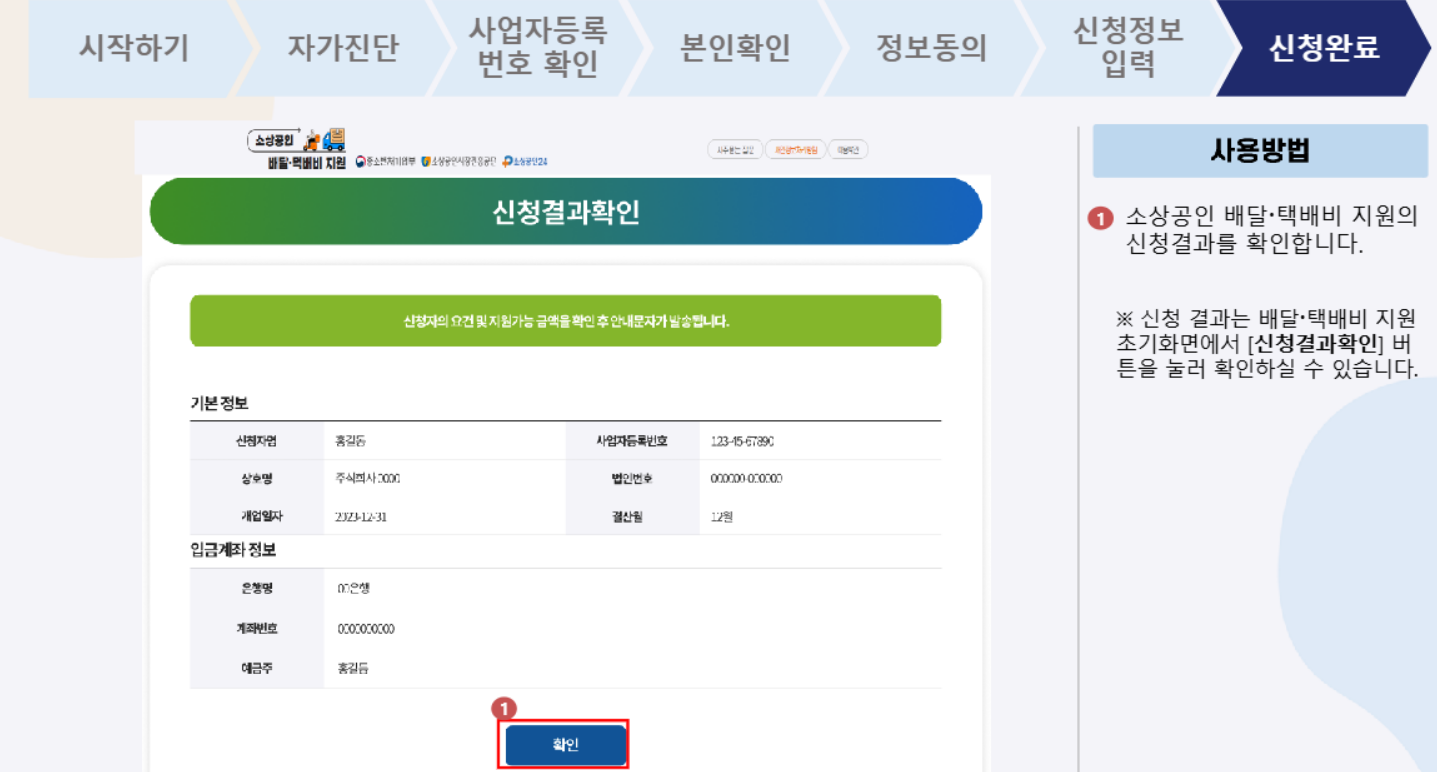
Task: Click the blue 확인 button
Action: tap(565, 745)
